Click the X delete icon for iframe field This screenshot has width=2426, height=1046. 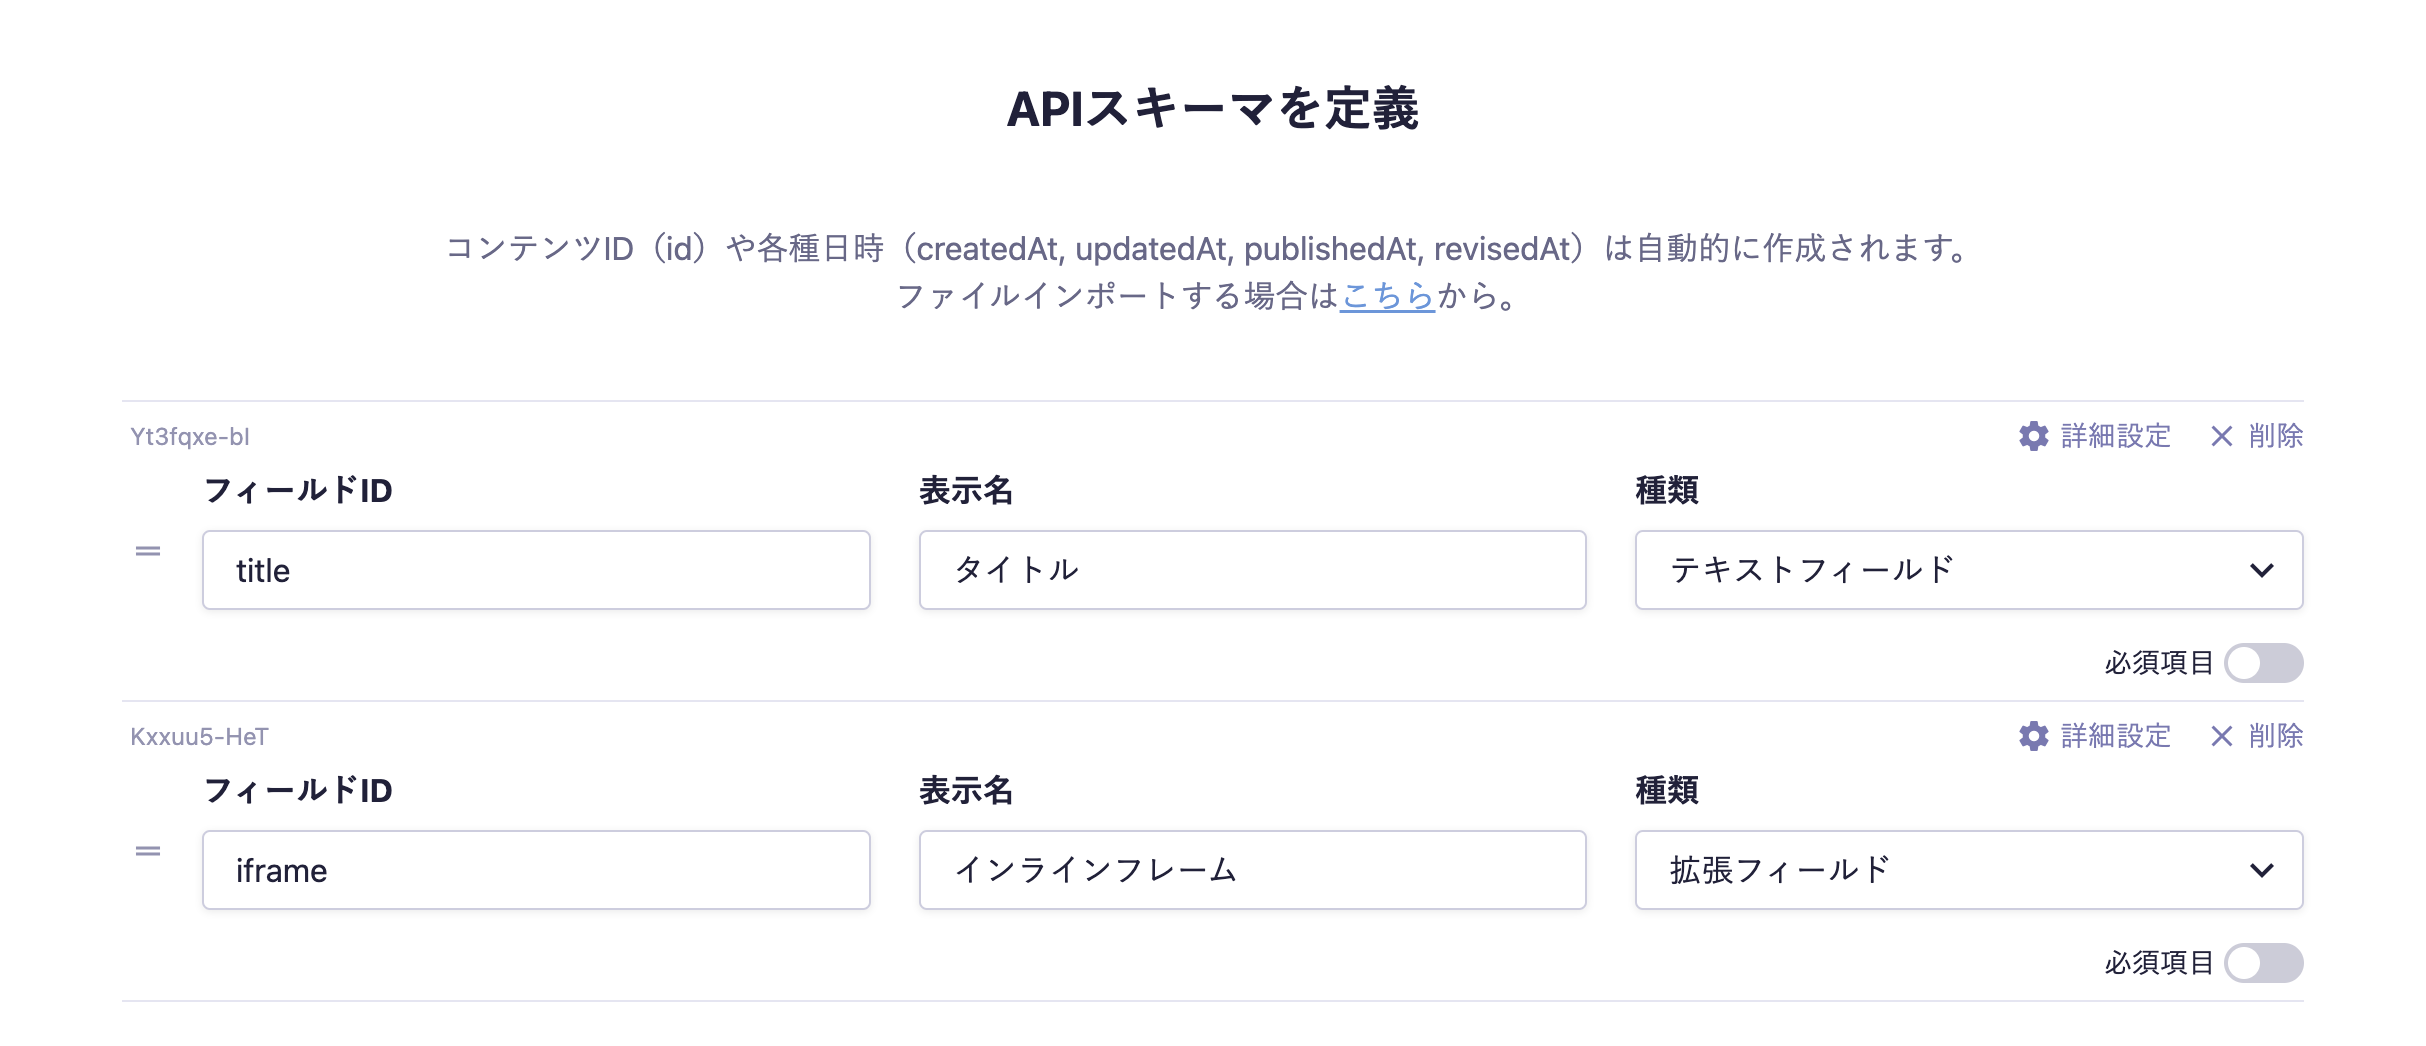(2221, 736)
